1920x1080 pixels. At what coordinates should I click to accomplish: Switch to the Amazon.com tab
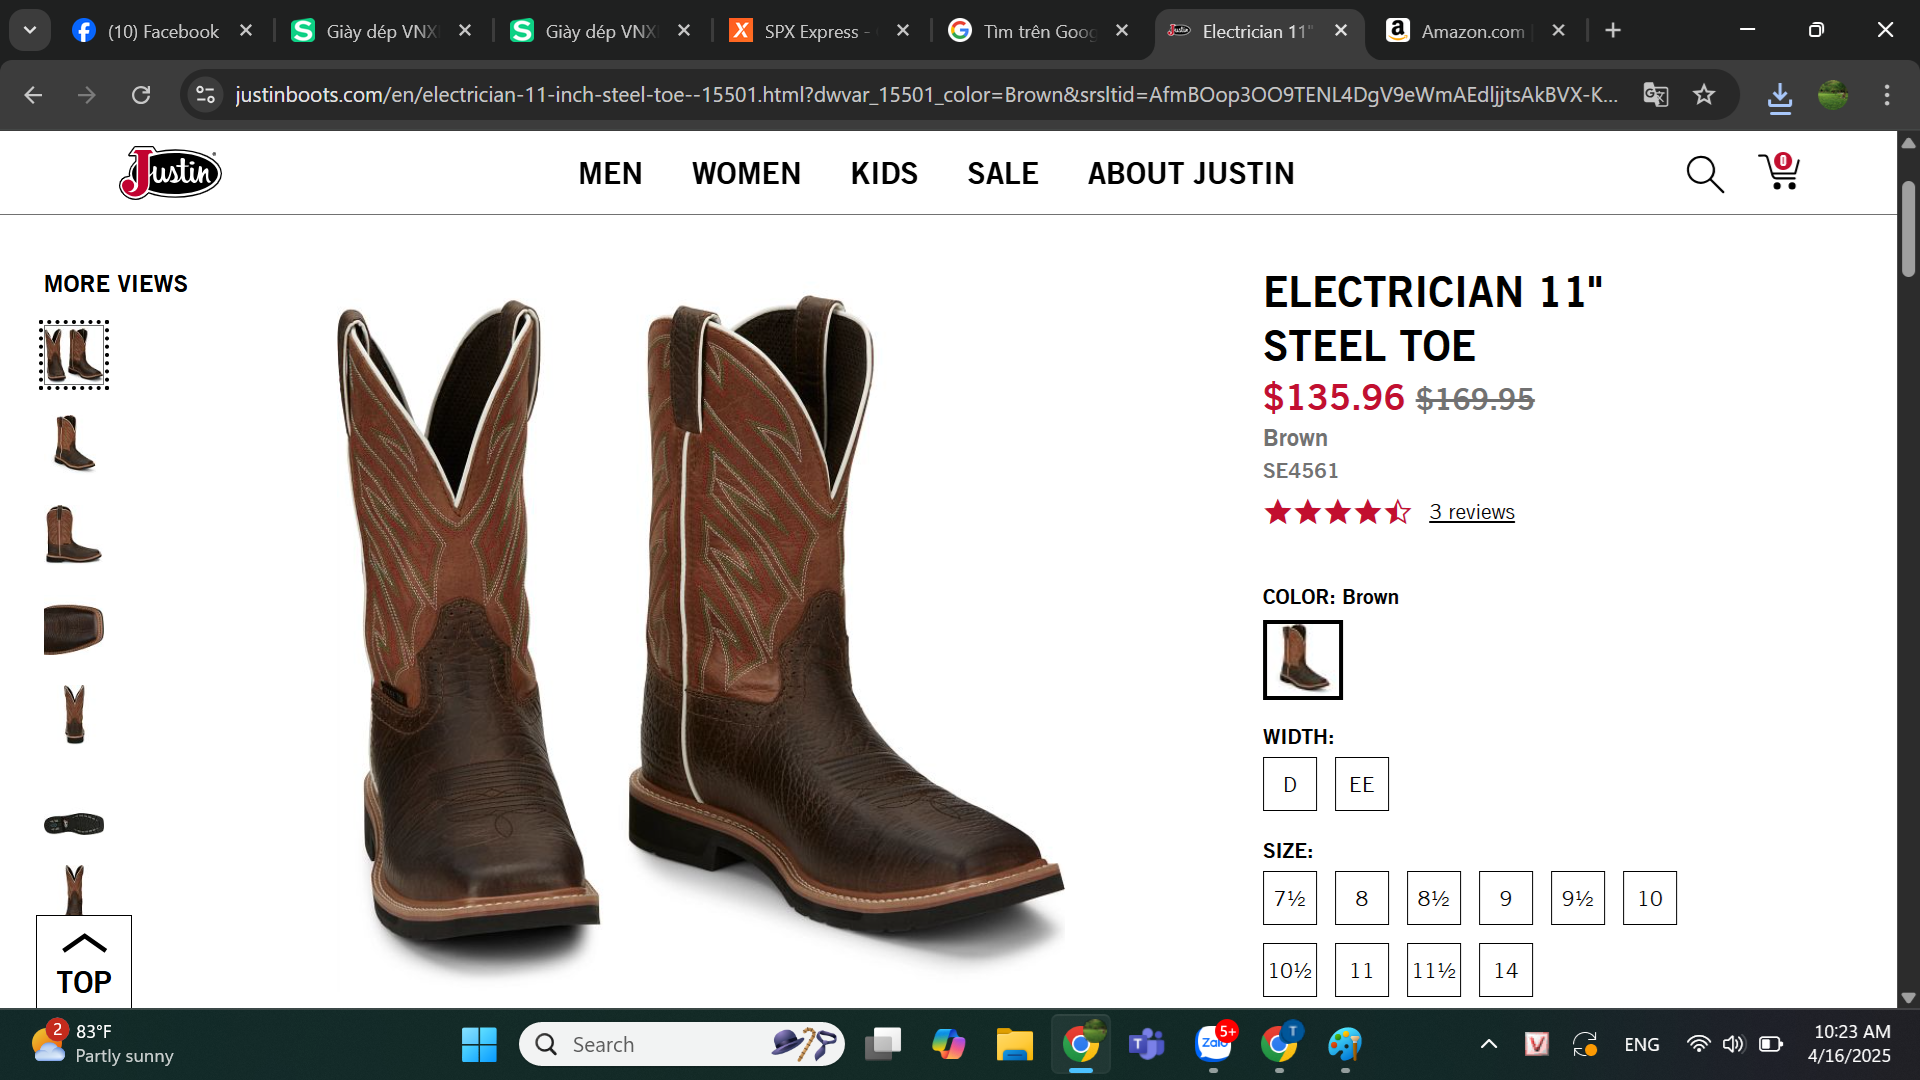(1471, 31)
